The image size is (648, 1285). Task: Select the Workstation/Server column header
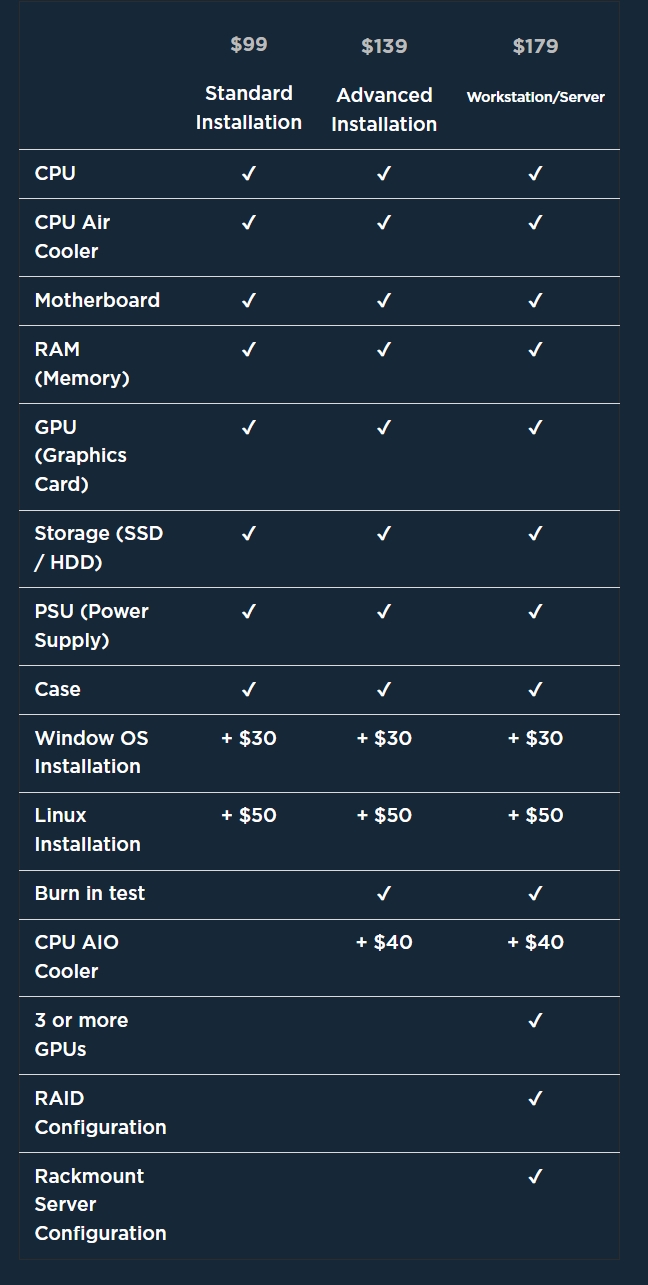(535, 98)
